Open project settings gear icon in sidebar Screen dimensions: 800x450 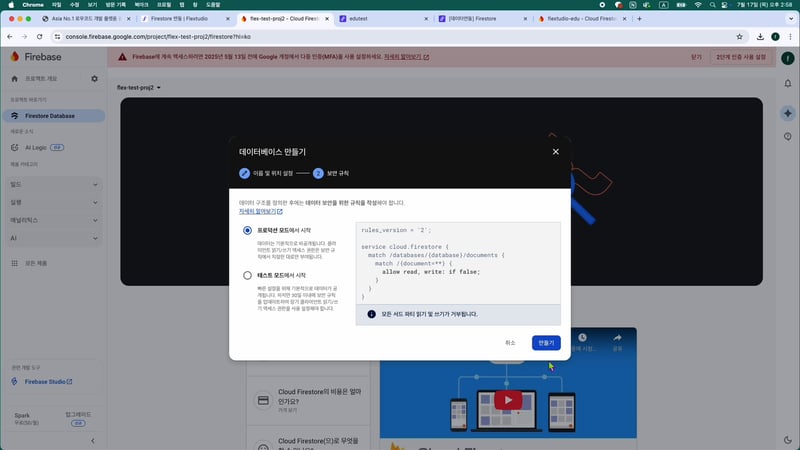click(x=94, y=79)
